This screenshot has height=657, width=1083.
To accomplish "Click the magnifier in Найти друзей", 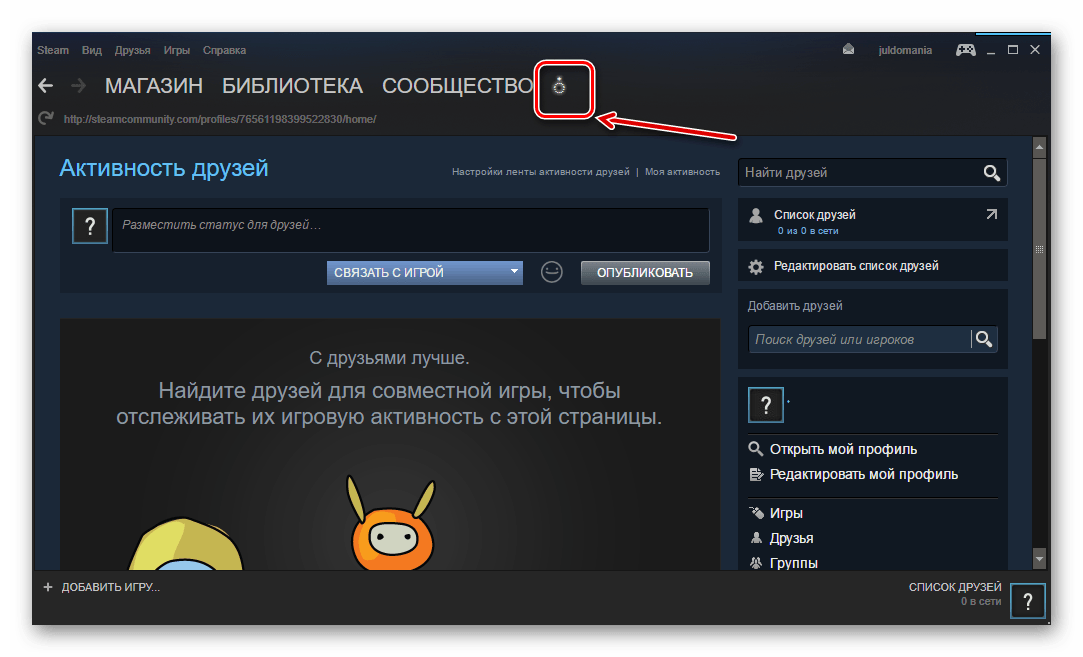I will (992, 173).
